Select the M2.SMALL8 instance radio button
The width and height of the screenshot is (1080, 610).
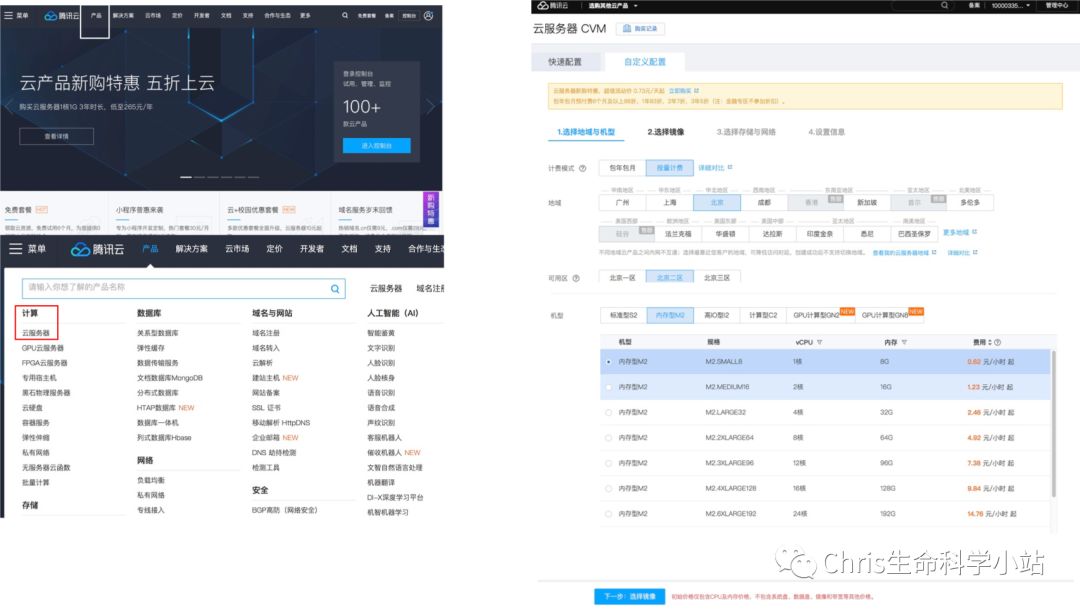[608, 362]
